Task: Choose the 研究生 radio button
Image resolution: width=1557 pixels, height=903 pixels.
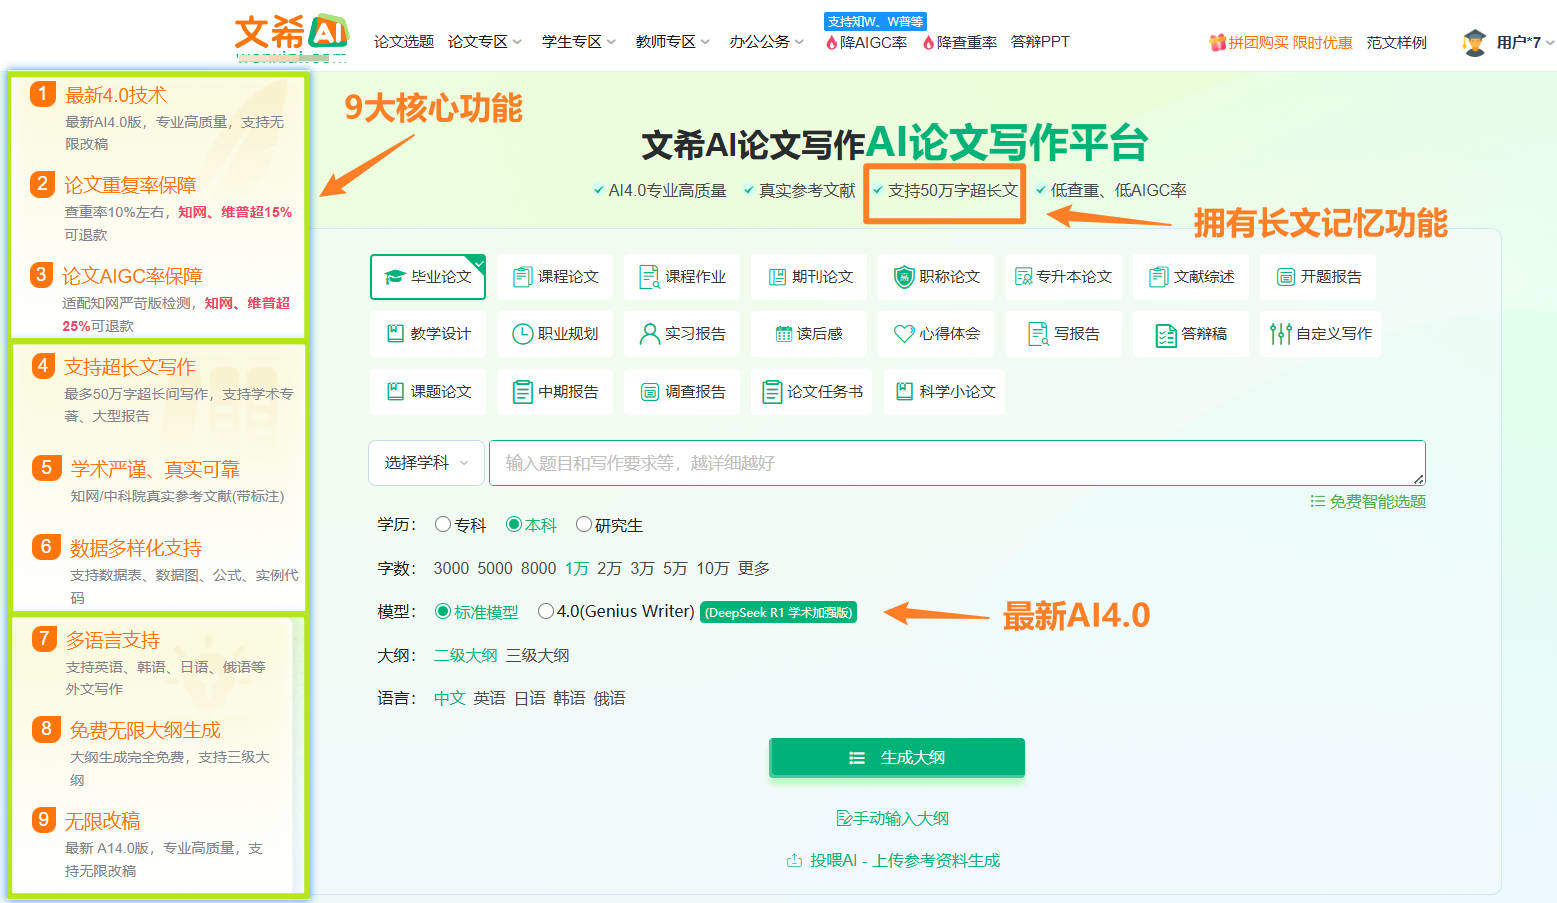Action: [x=584, y=524]
